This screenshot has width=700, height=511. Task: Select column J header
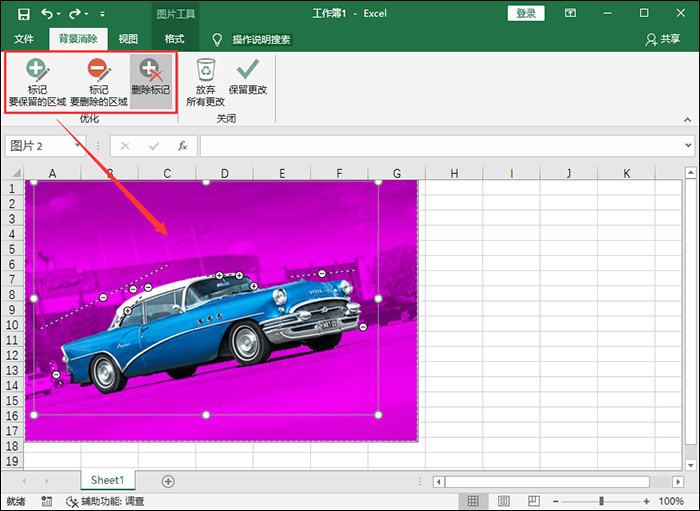point(569,173)
